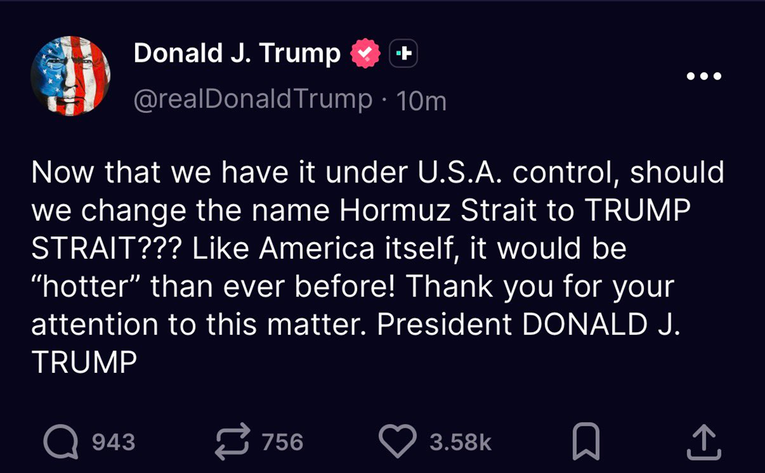Click the red verified checkmark badge
The image size is (765, 473).
(x=365, y=53)
